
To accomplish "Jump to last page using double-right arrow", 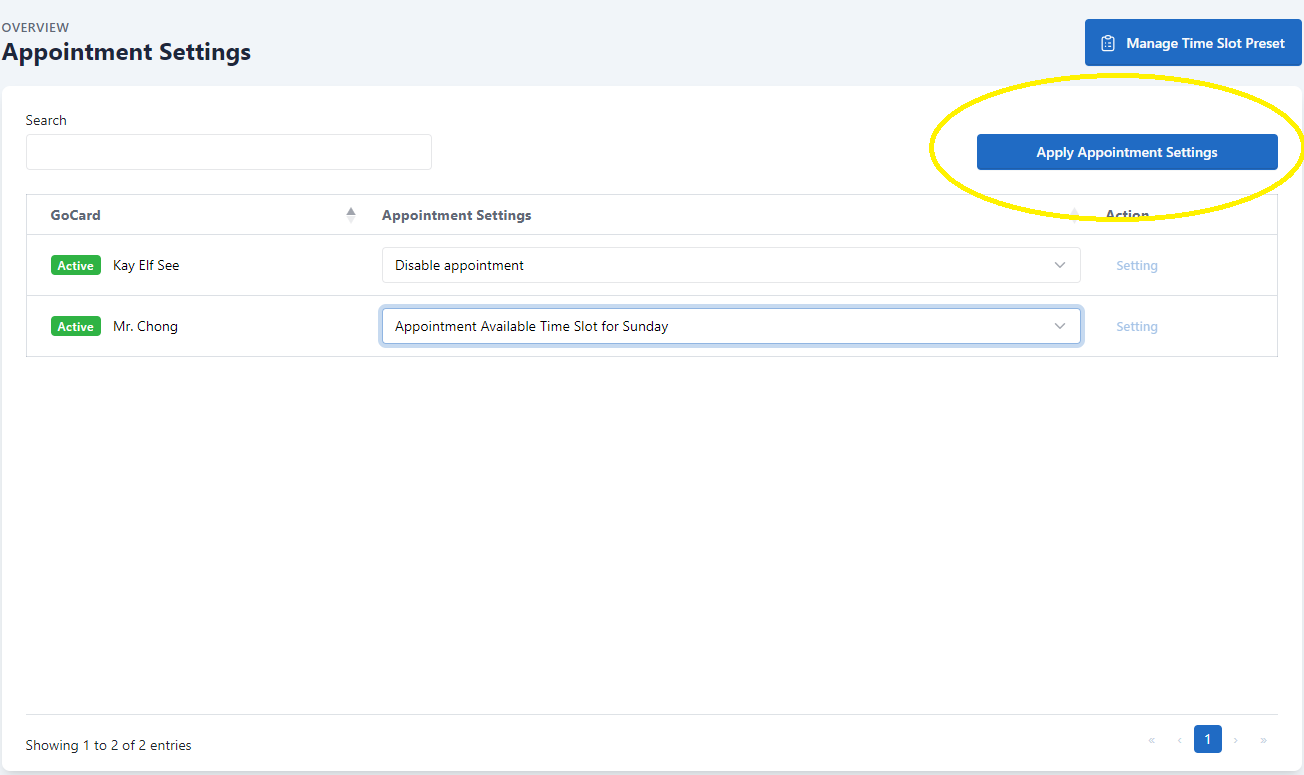I will [1264, 741].
